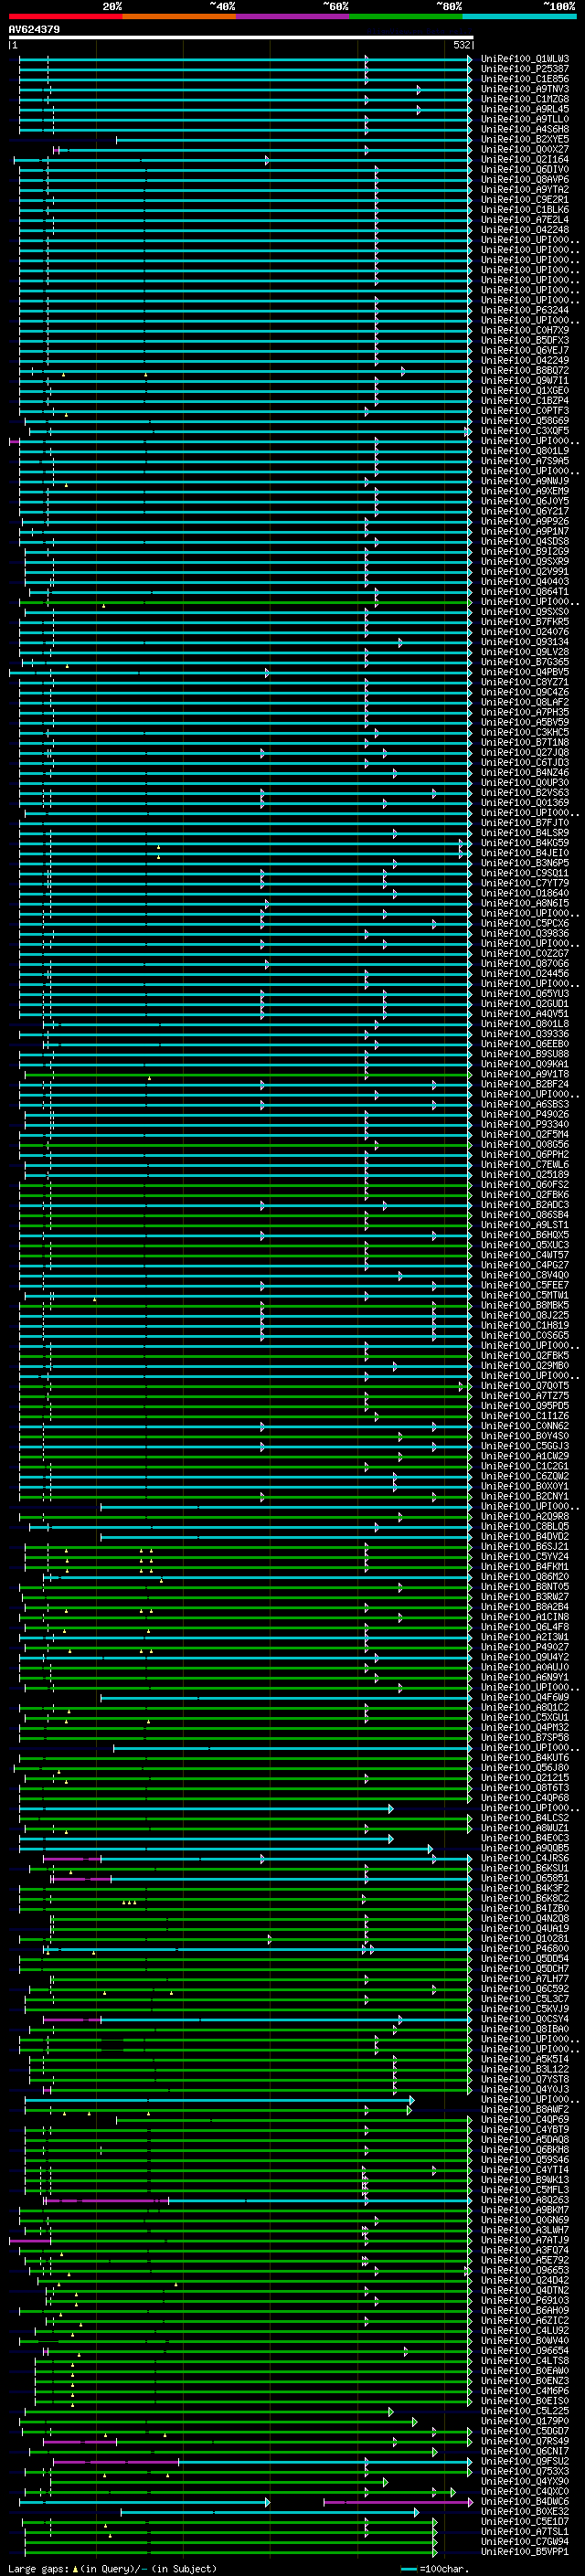
Task: Select hit label UniRef100_B2XYE5
Action: click(525, 139)
